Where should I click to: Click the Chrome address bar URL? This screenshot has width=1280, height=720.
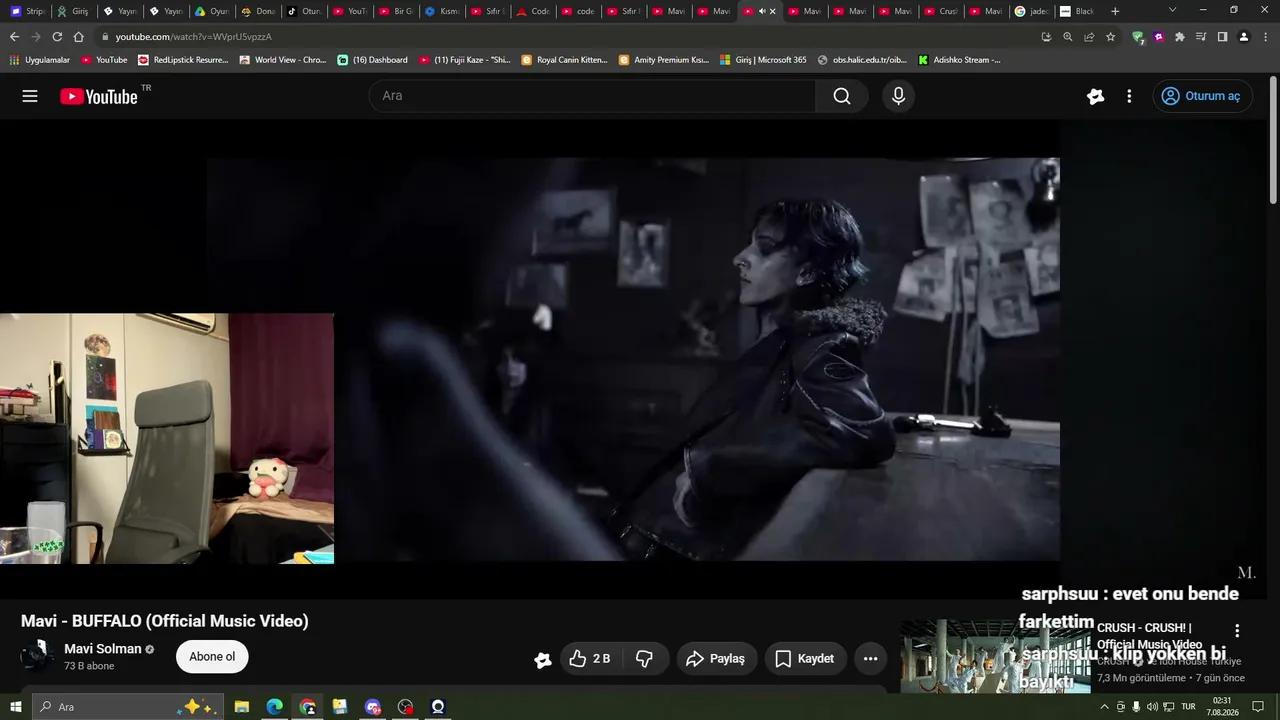point(193,37)
